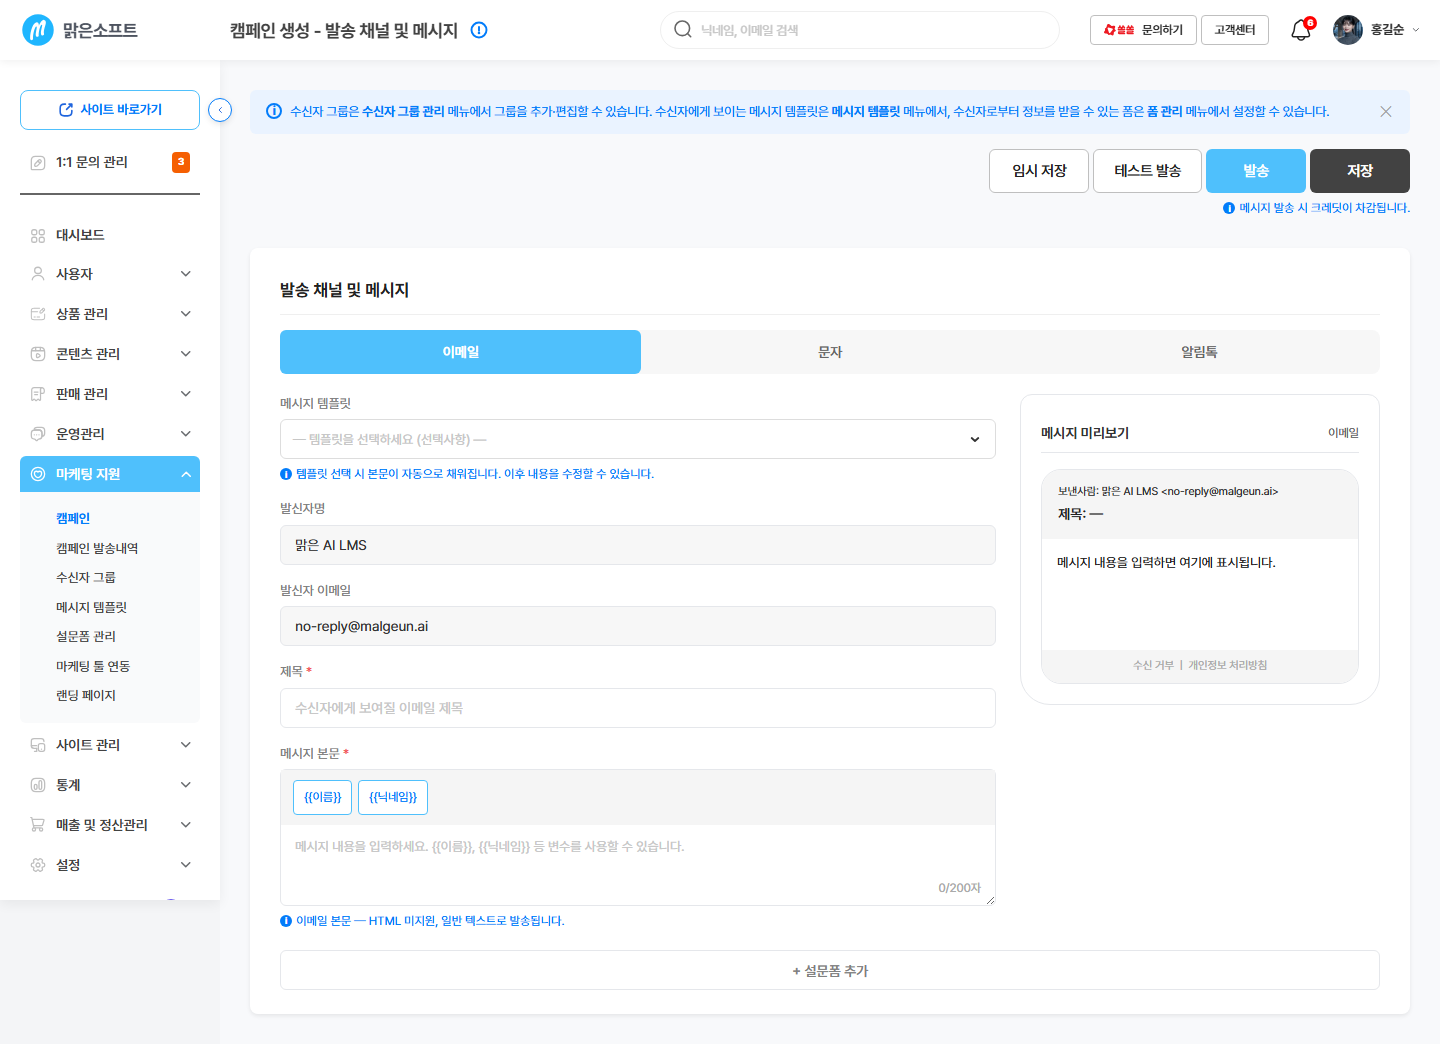Click the 판매 관리 icon

point(38,394)
